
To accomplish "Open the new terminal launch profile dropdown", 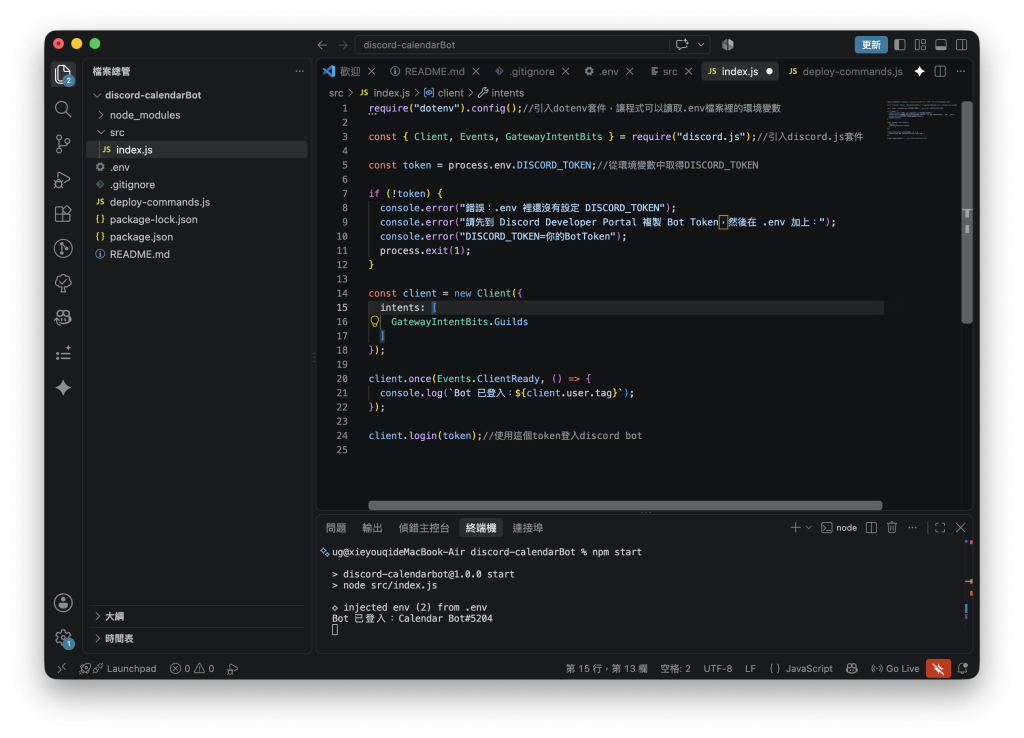I will click(x=808, y=527).
